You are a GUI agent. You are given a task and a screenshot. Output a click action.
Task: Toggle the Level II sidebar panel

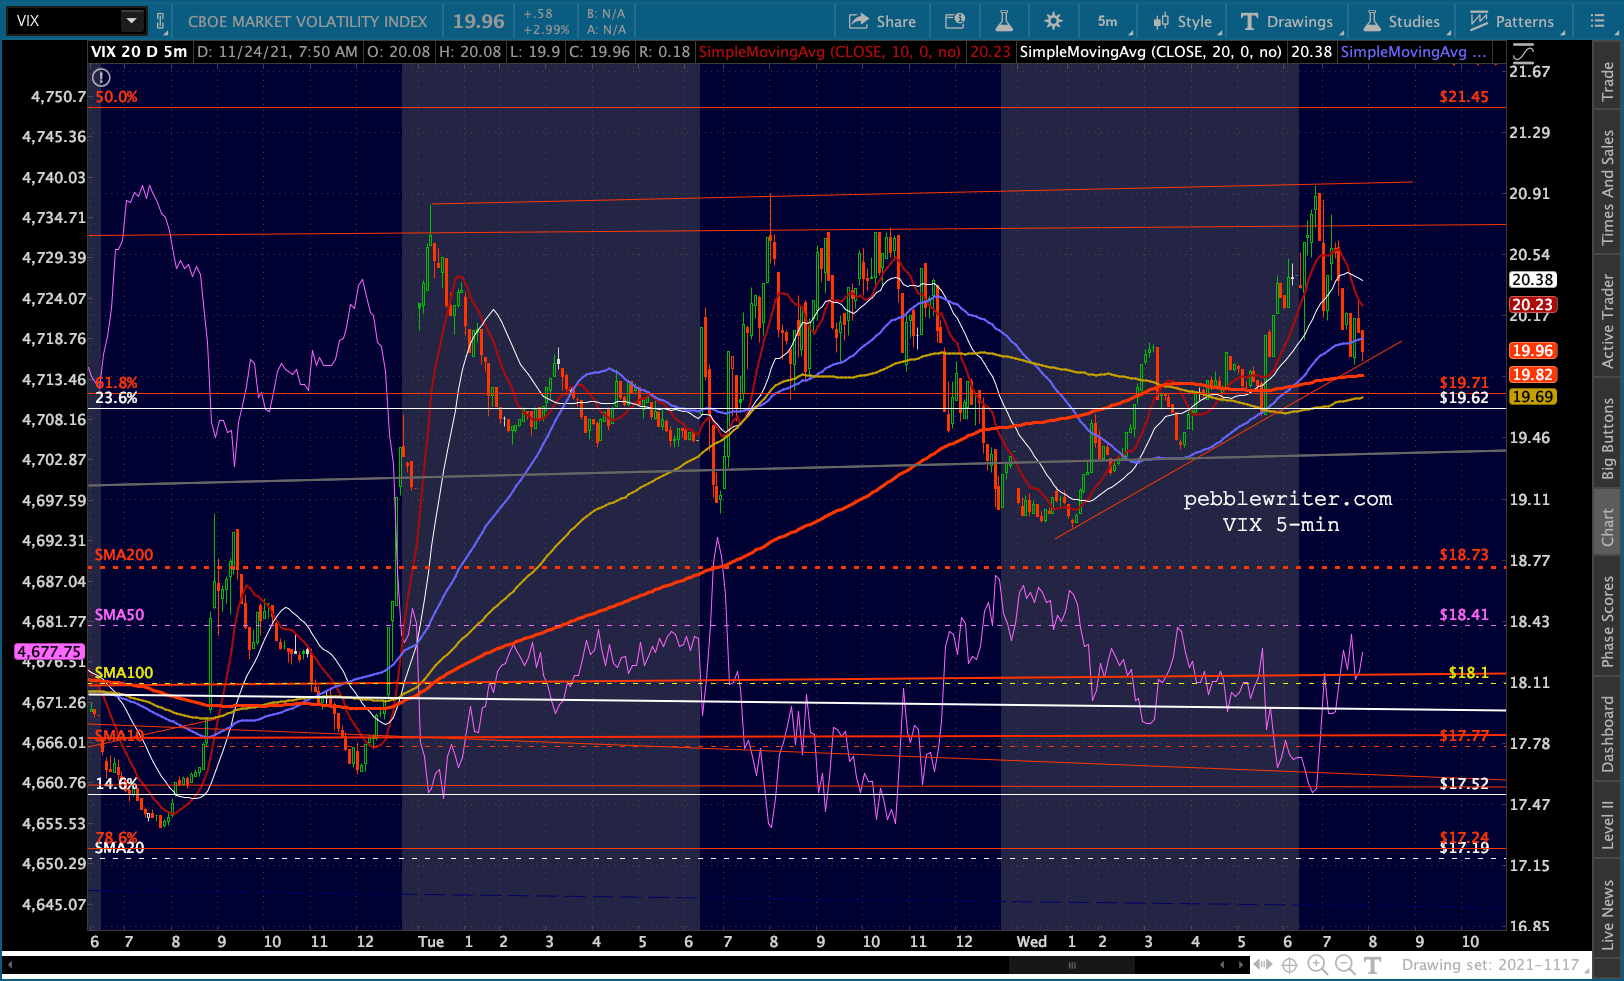tap(1607, 823)
